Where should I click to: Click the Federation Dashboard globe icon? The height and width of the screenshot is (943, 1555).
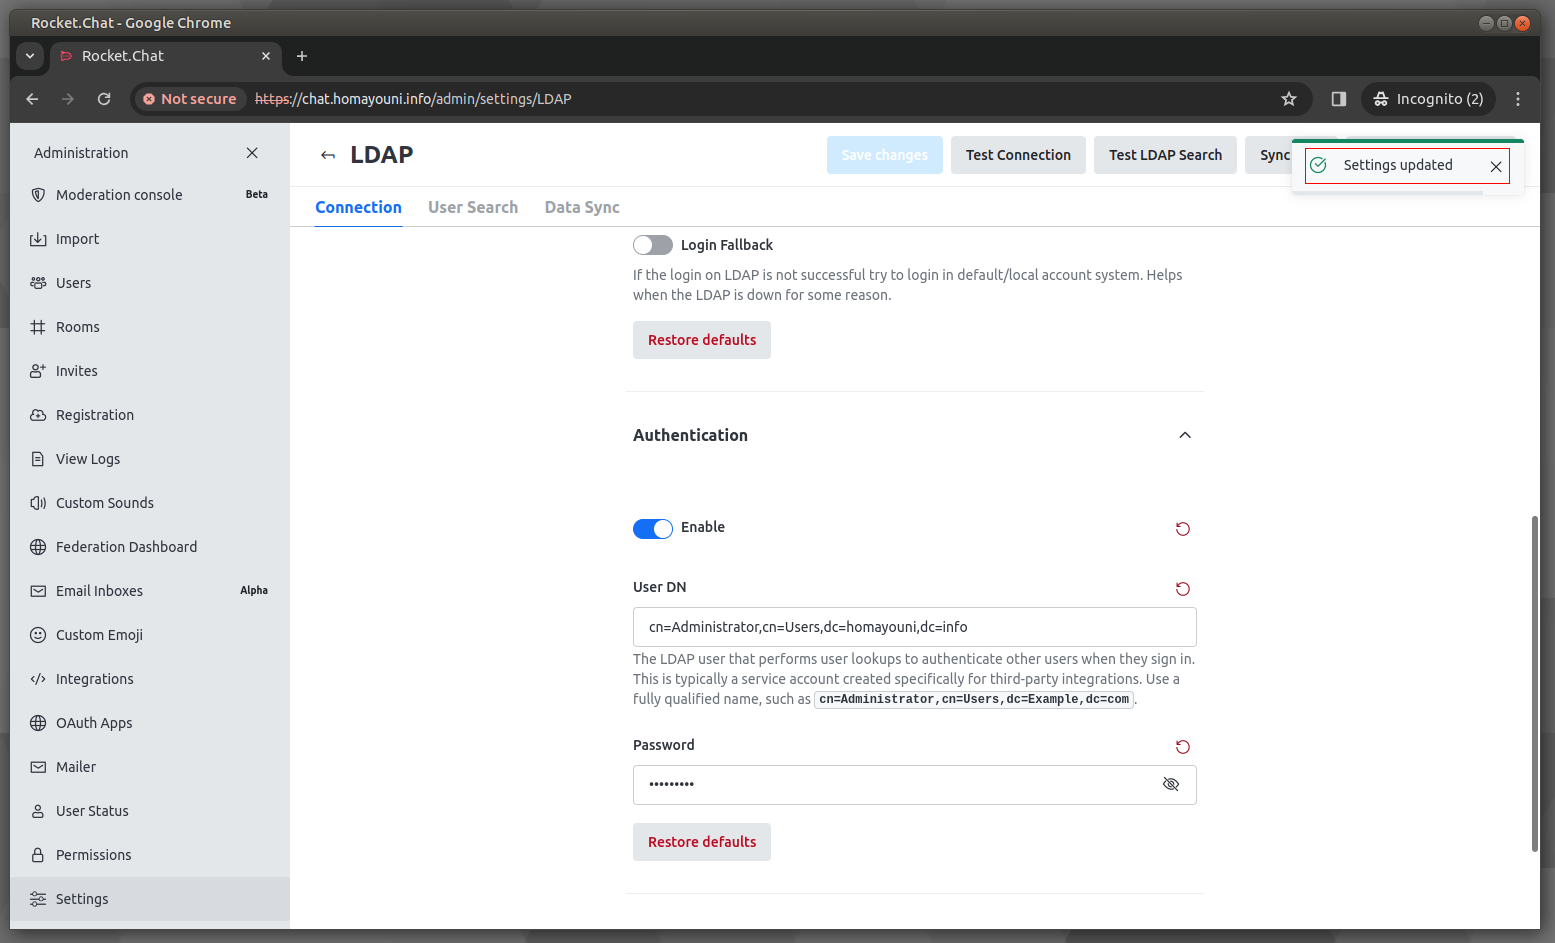click(38, 547)
